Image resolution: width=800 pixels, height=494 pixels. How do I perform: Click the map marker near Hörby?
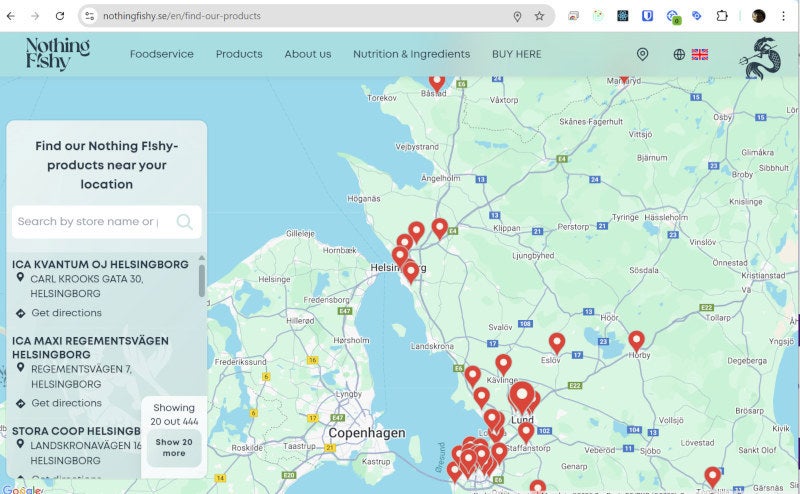636,341
